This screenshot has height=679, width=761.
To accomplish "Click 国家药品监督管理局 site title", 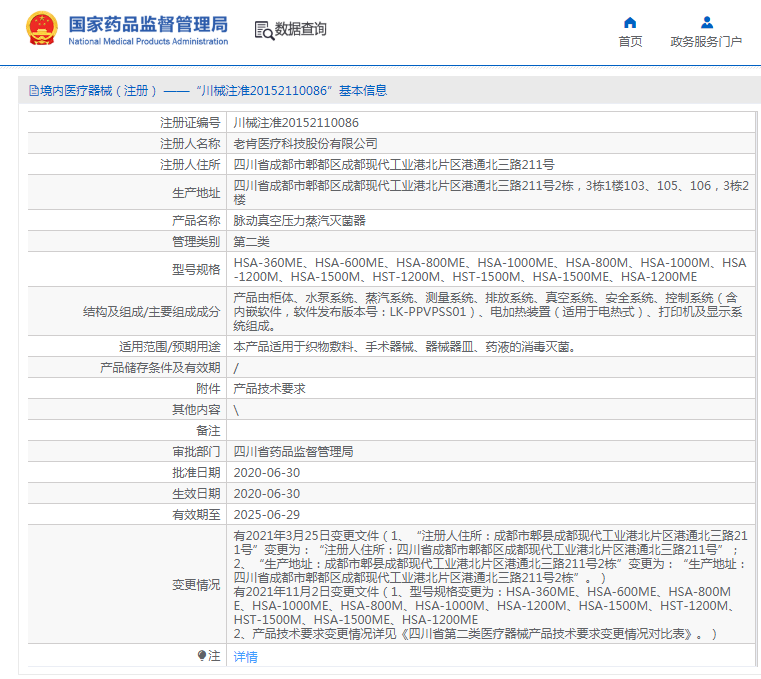I will (148, 24).
